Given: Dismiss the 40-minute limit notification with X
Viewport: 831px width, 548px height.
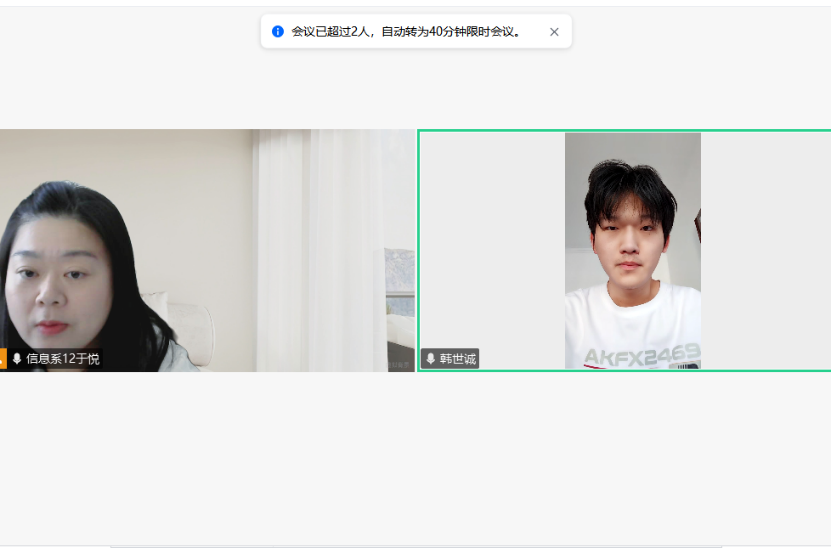Looking at the screenshot, I should click(554, 32).
